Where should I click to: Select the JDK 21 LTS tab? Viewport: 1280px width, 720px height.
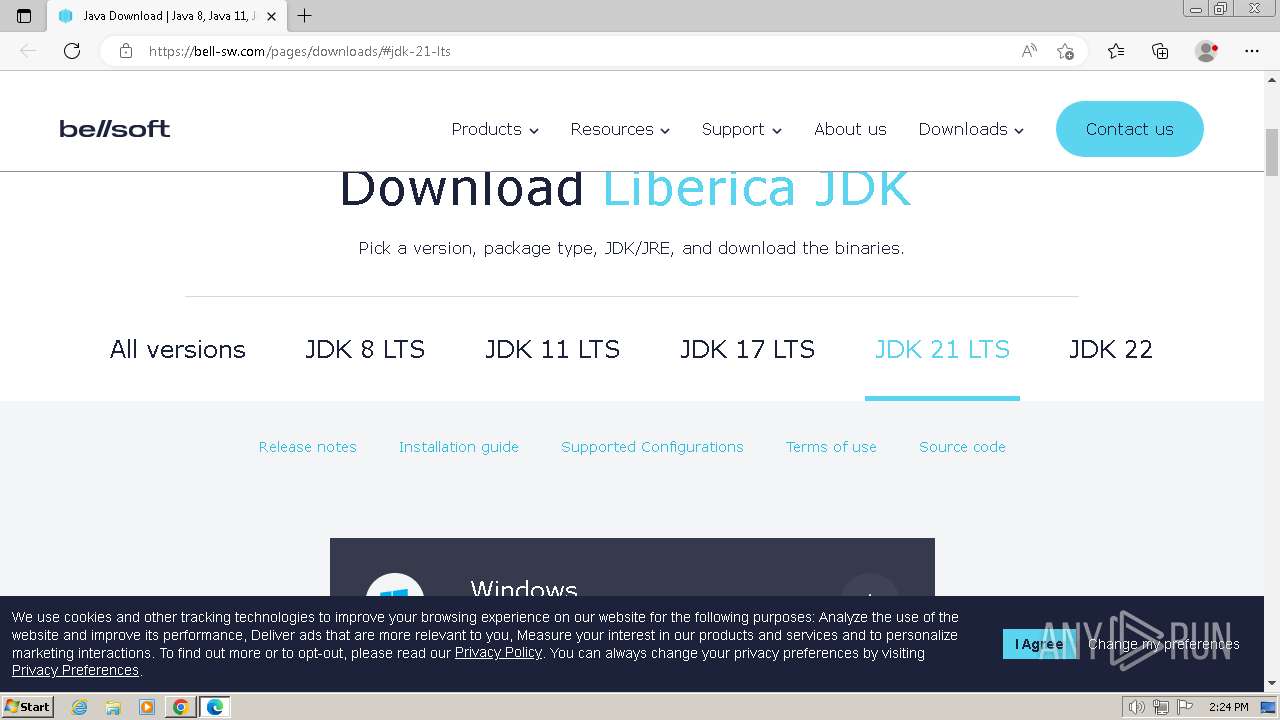[x=942, y=349]
